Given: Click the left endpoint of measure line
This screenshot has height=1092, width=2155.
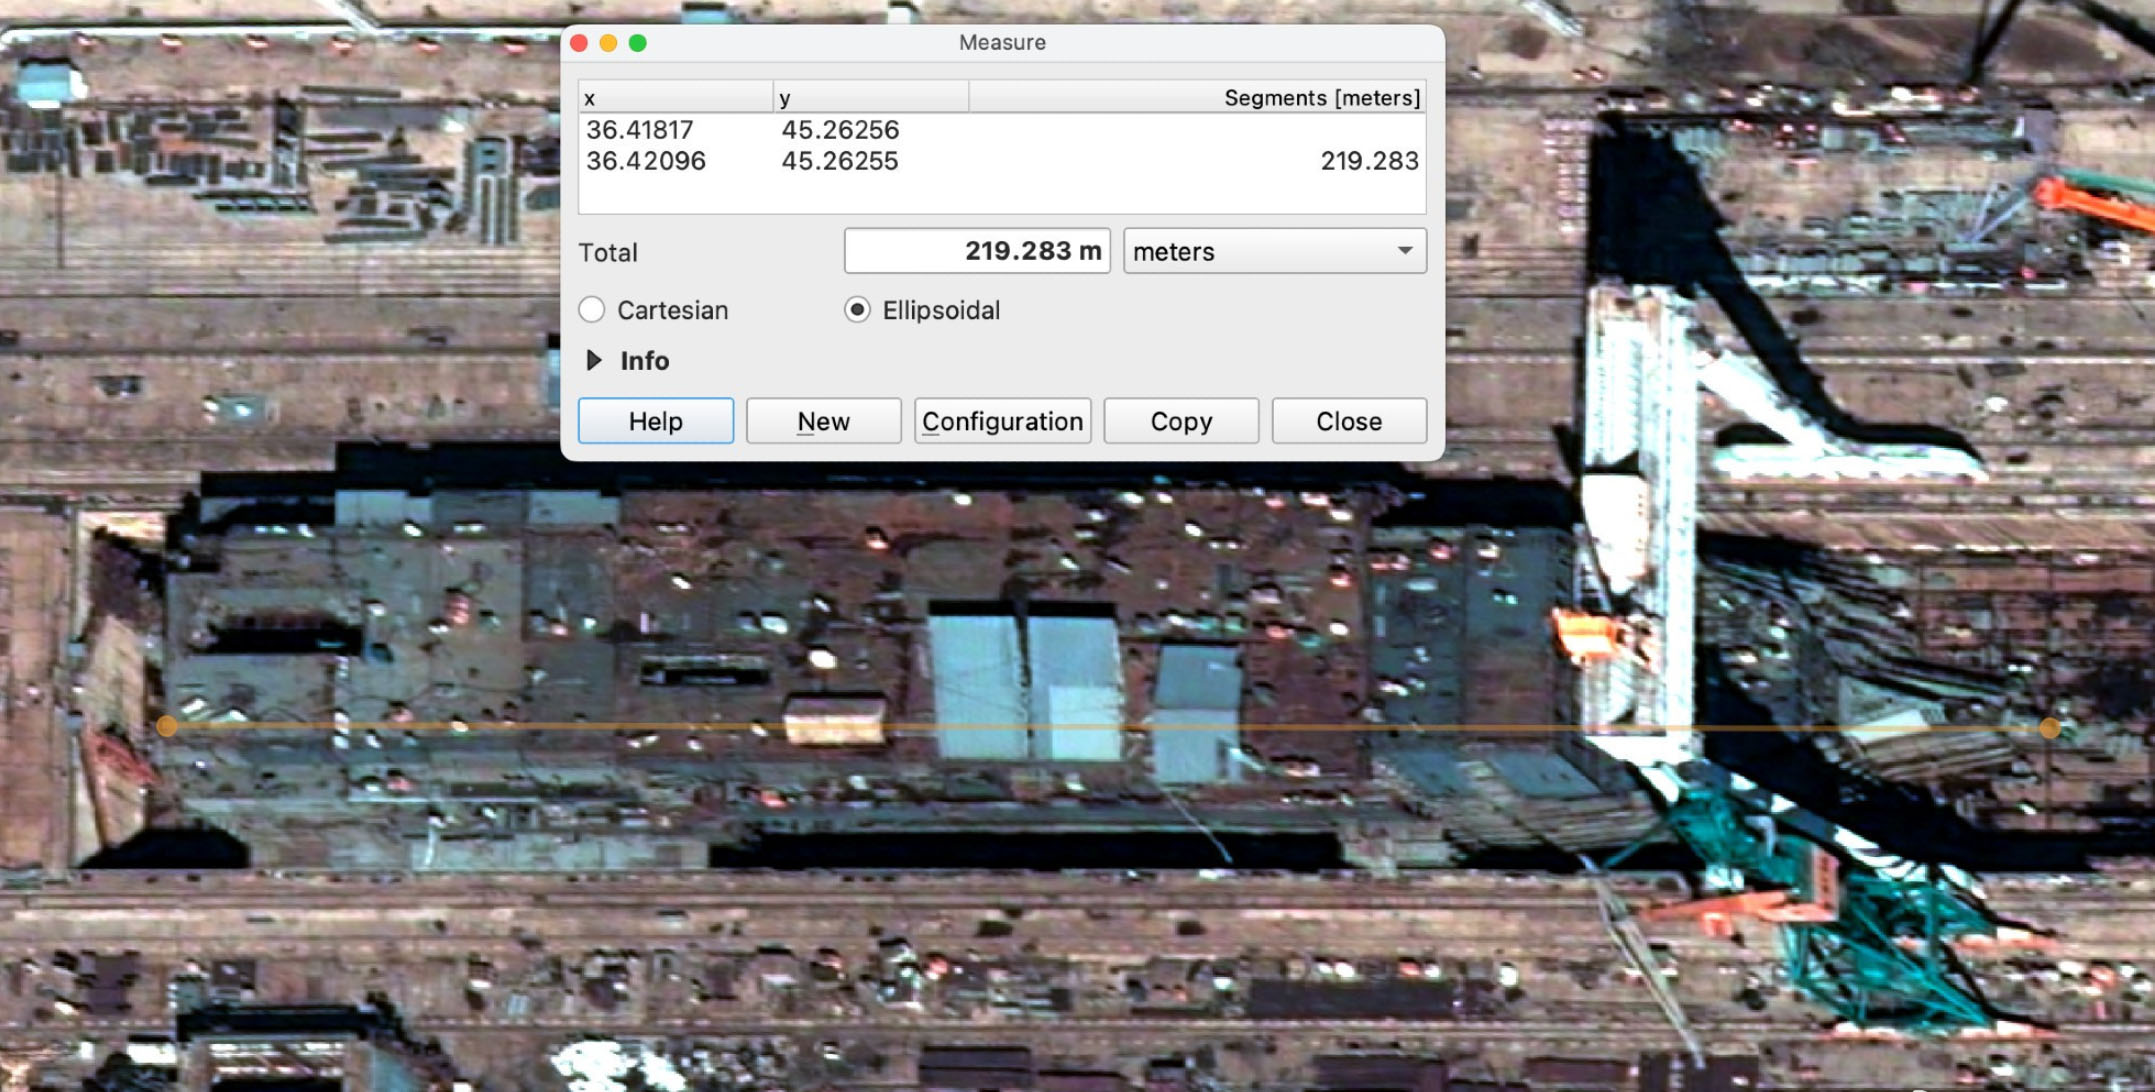Looking at the screenshot, I should 167,726.
